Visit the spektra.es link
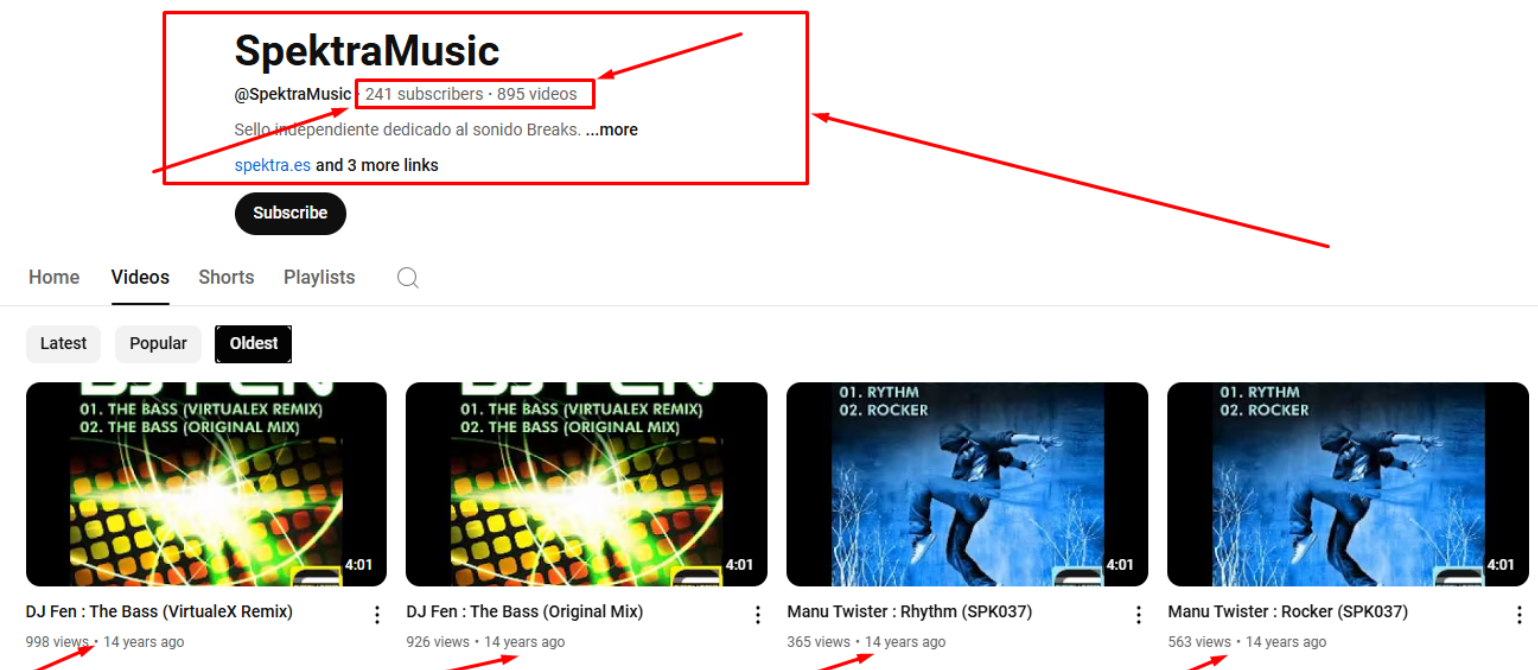The image size is (1538, 670). (272, 165)
